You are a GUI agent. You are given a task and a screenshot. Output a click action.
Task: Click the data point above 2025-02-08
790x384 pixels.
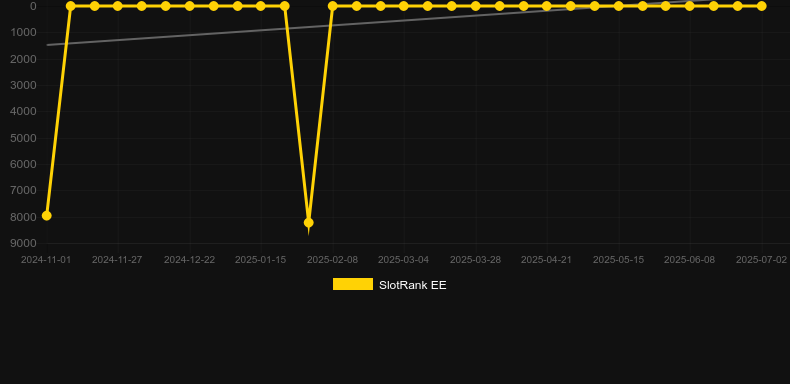(x=333, y=6)
